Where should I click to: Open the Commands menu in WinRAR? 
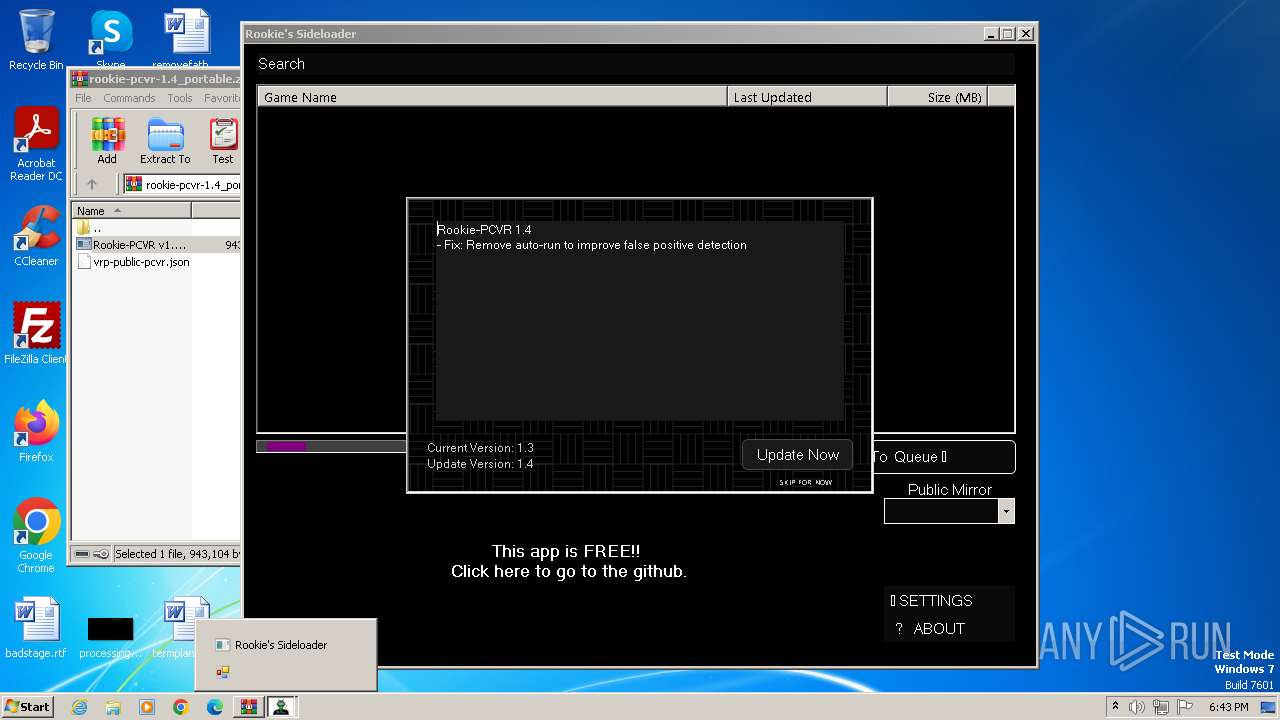[x=129, y=98]
